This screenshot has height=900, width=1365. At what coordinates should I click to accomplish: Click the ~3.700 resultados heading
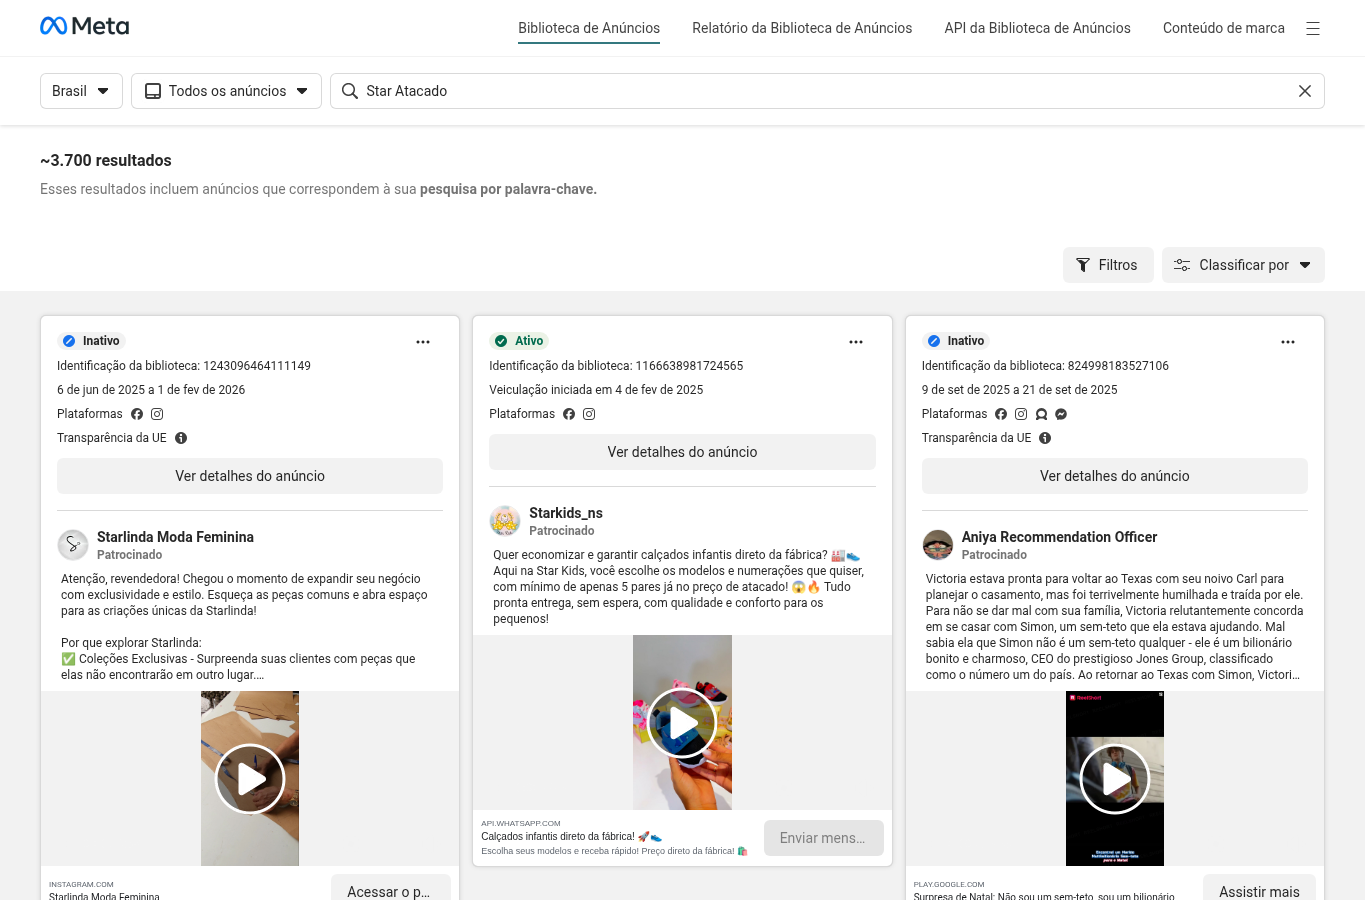[x=106, y=160]
